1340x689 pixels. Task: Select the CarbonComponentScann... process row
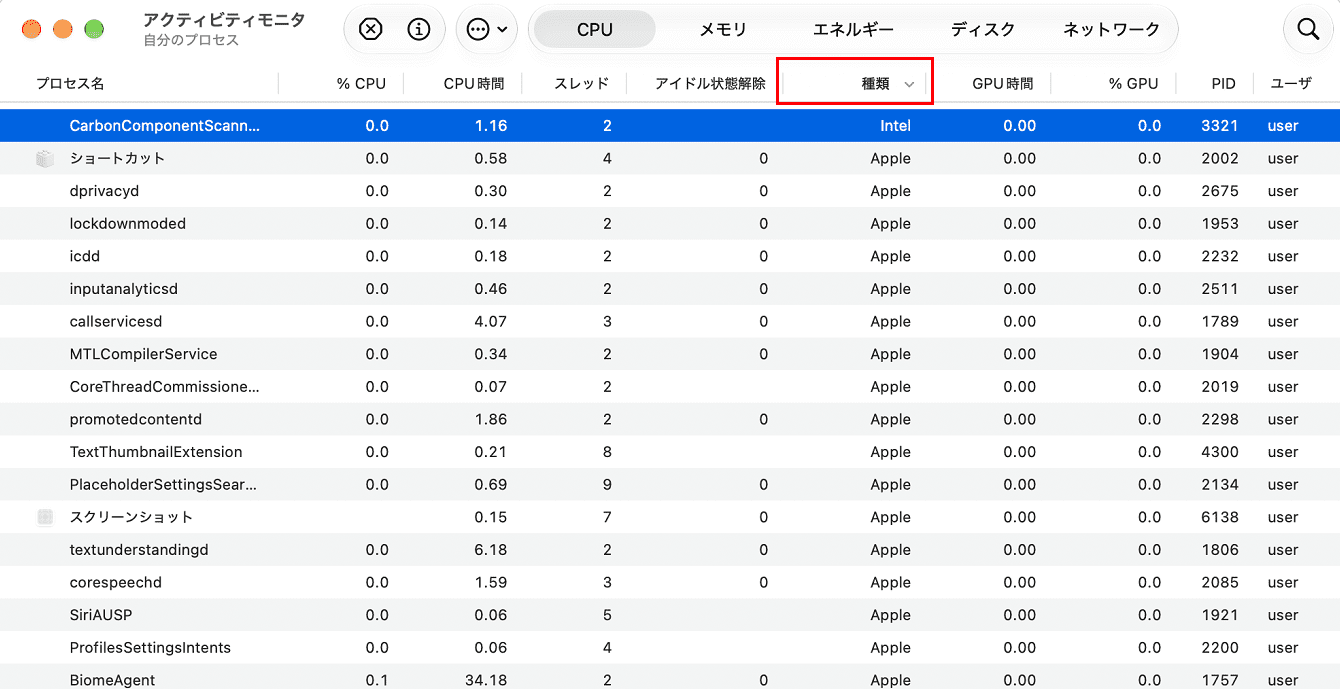coord(670,126)
